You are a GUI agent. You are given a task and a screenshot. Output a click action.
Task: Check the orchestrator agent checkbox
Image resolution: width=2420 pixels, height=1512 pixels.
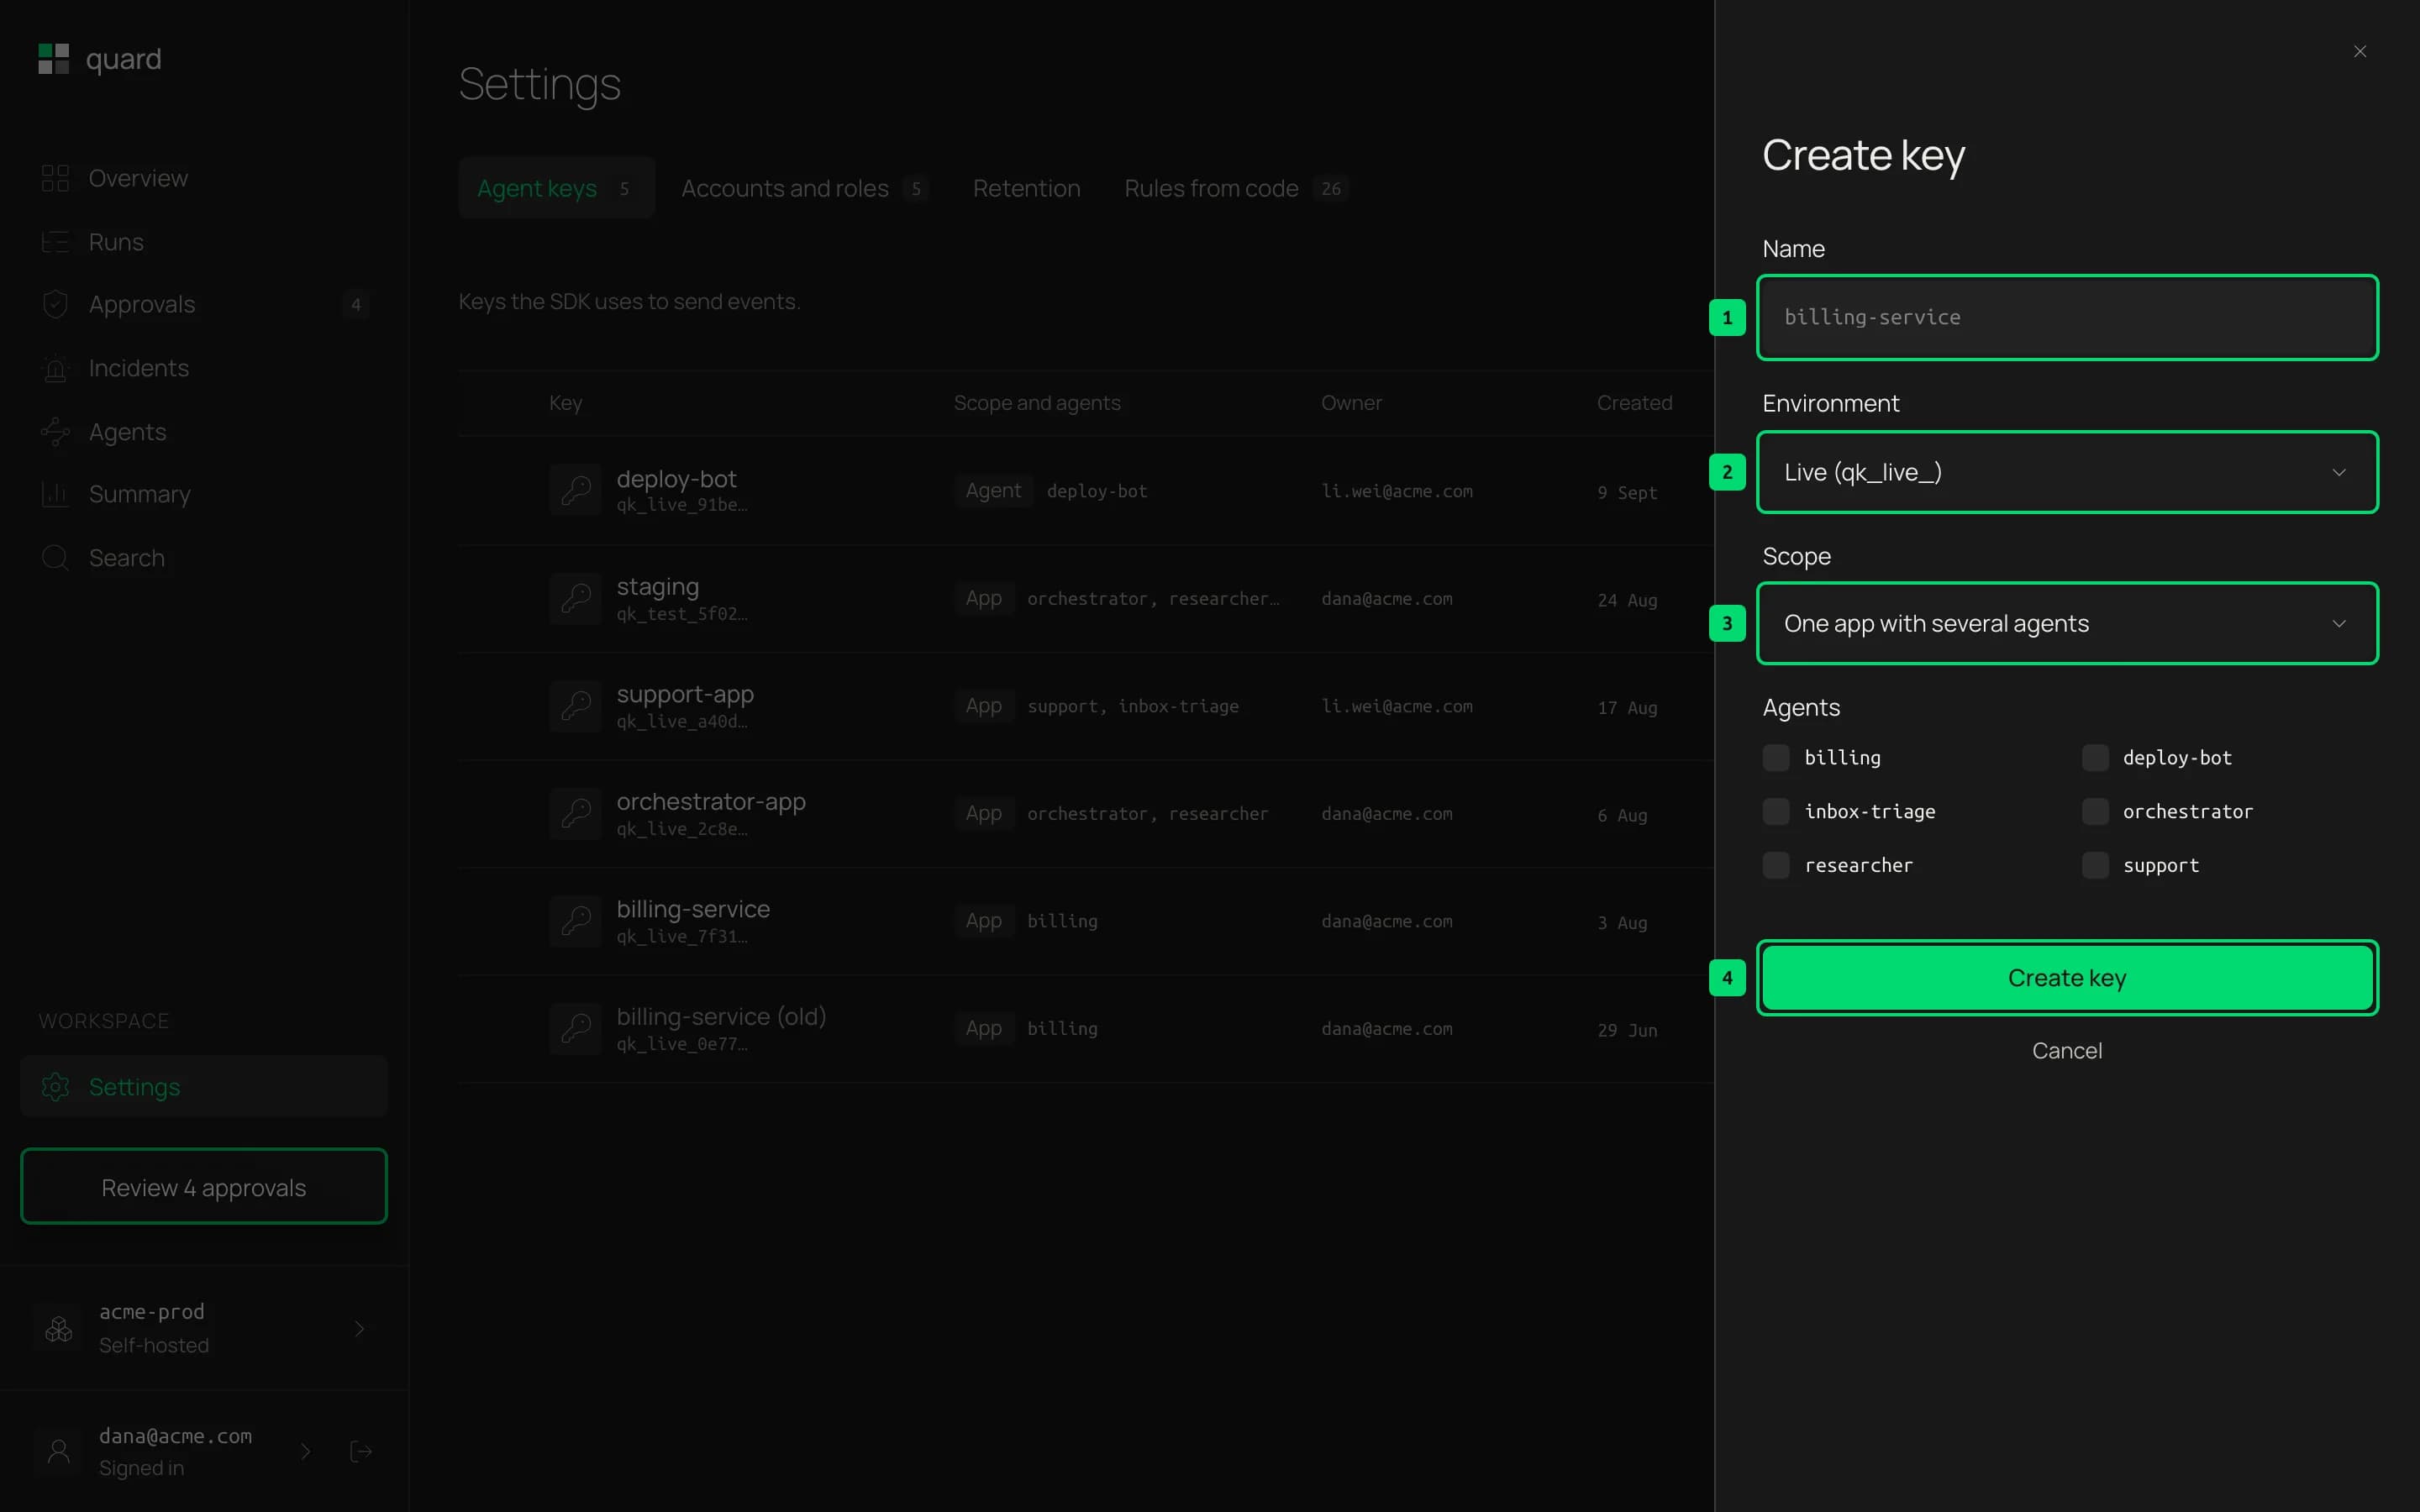2095,811
